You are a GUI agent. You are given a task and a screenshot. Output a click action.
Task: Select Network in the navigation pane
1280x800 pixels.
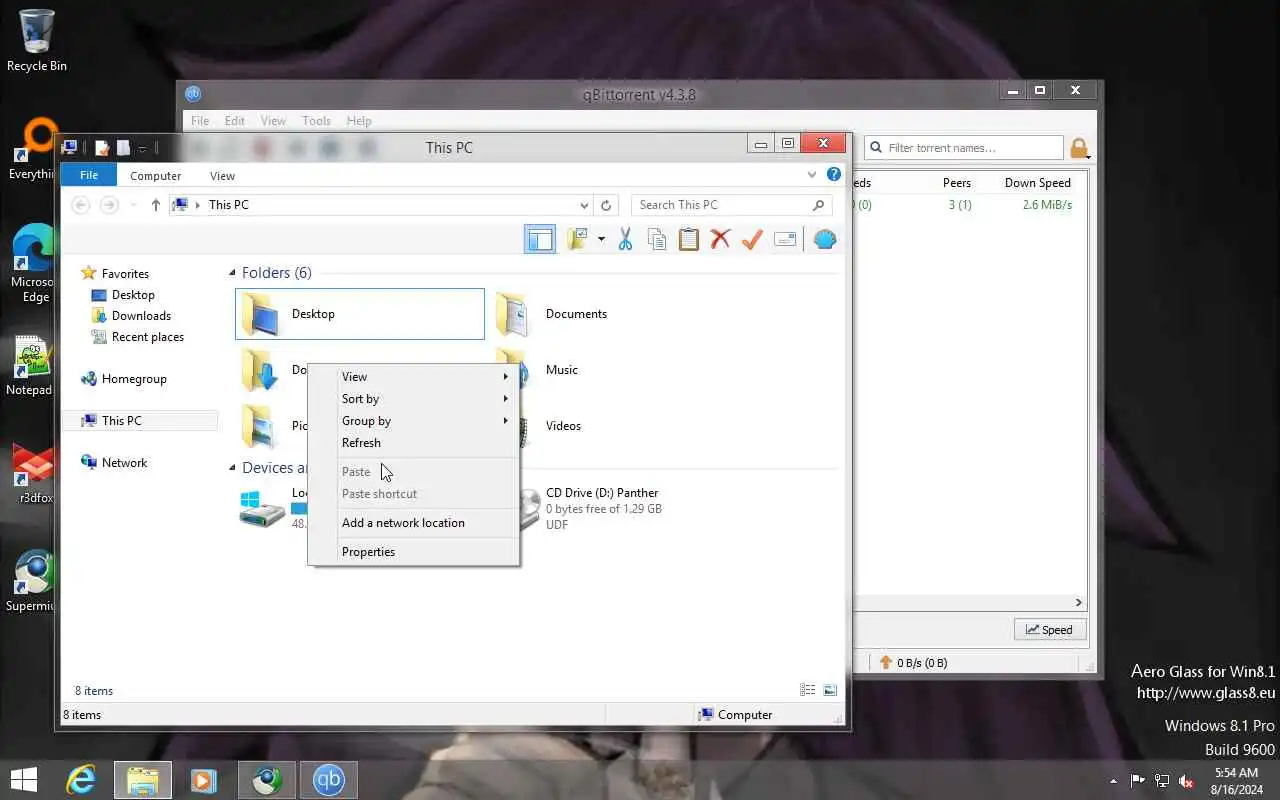[124, 463]
